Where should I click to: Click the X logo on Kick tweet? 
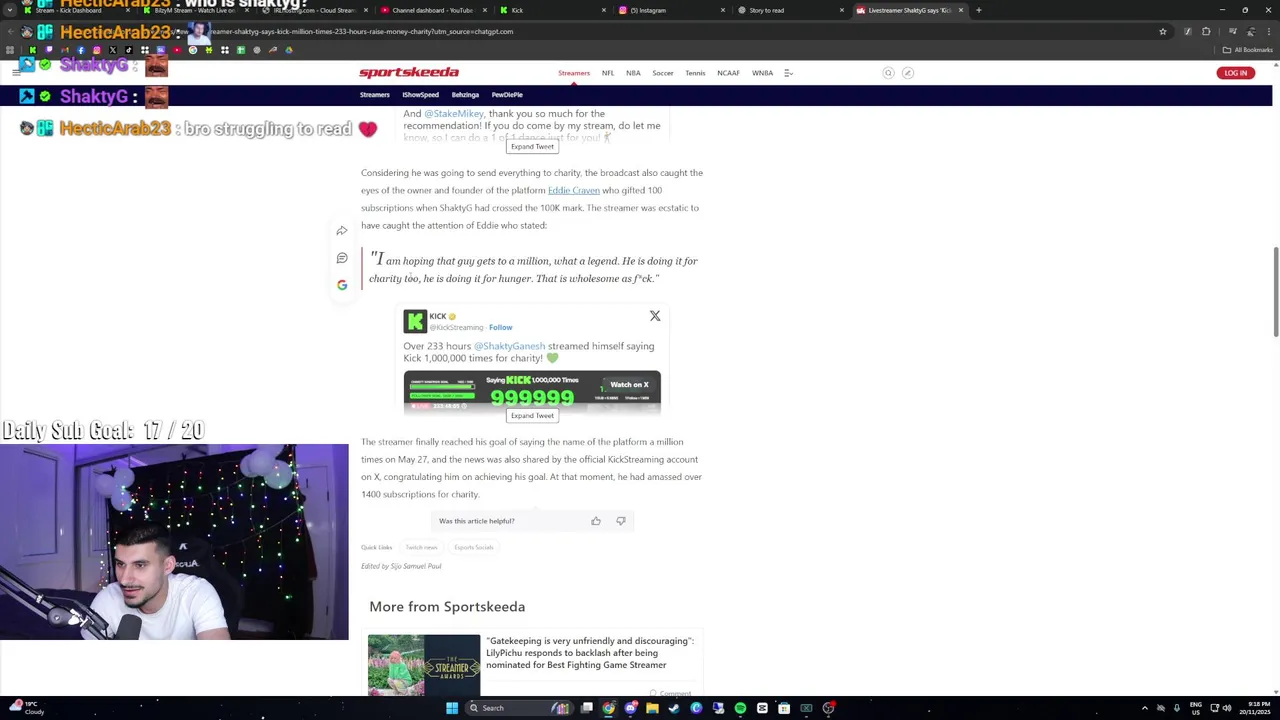pyautogui.click(x=655, y=316)
